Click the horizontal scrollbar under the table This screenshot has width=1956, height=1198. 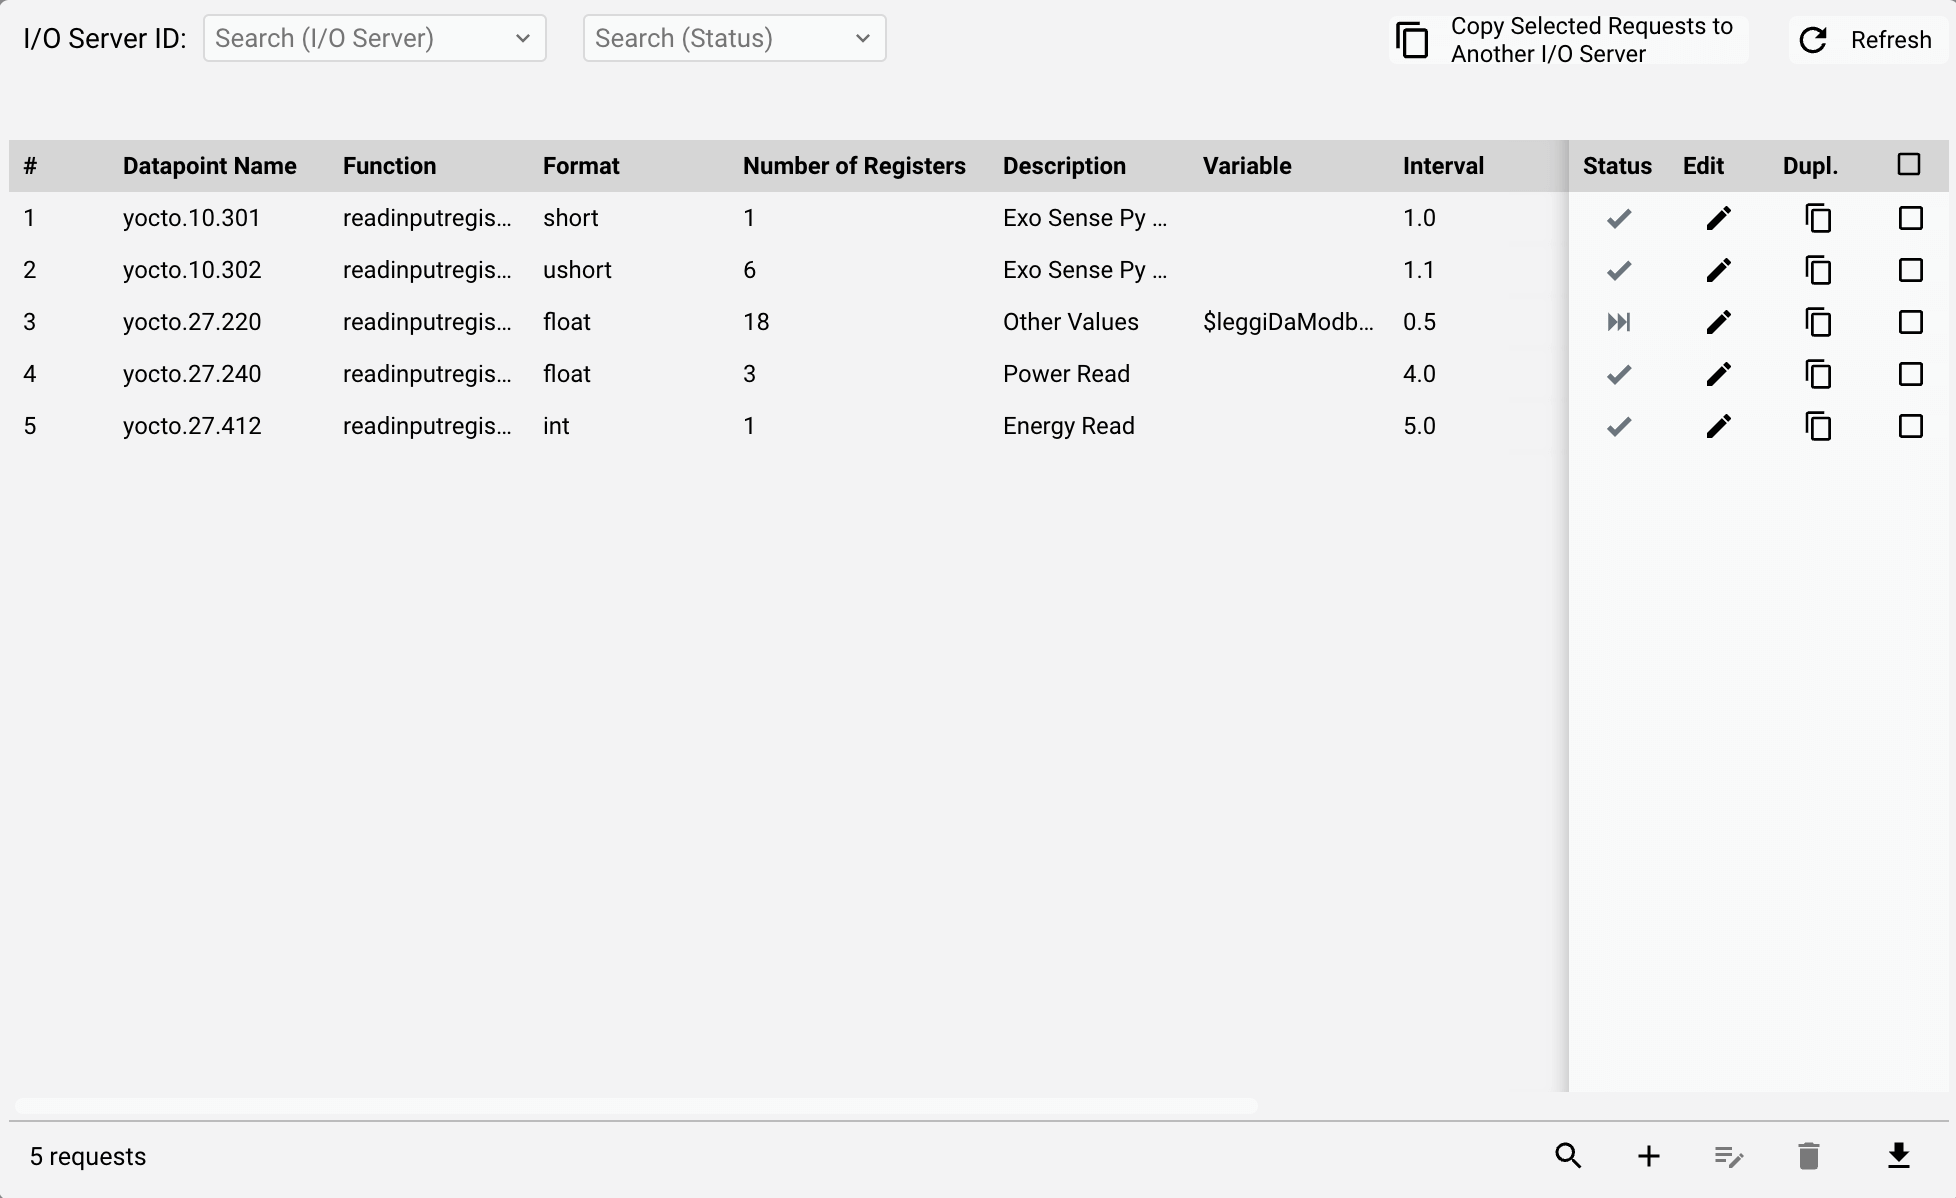[636, 1106]
